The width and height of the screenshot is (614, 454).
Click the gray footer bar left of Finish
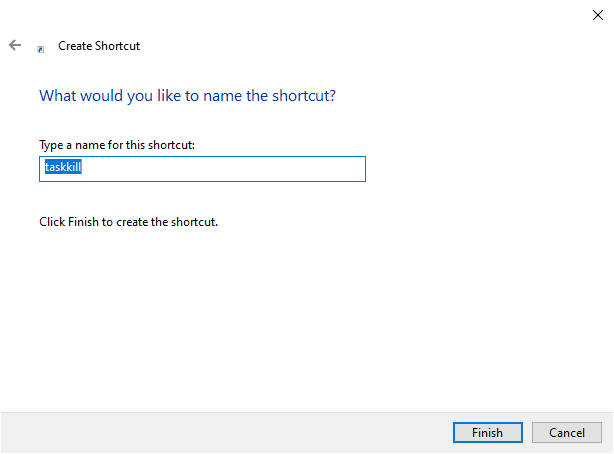pos(220,433)
